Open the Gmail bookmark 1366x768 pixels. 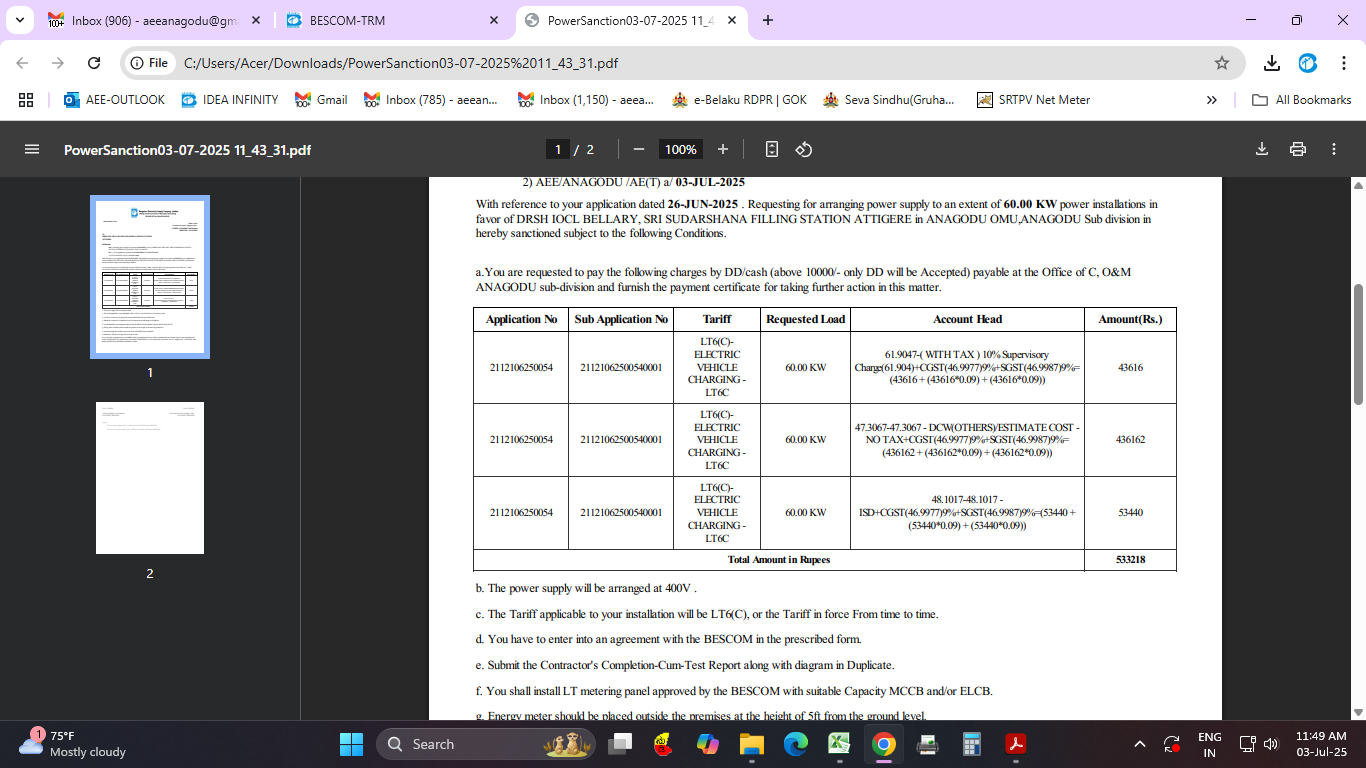click(x=321, y=100)
